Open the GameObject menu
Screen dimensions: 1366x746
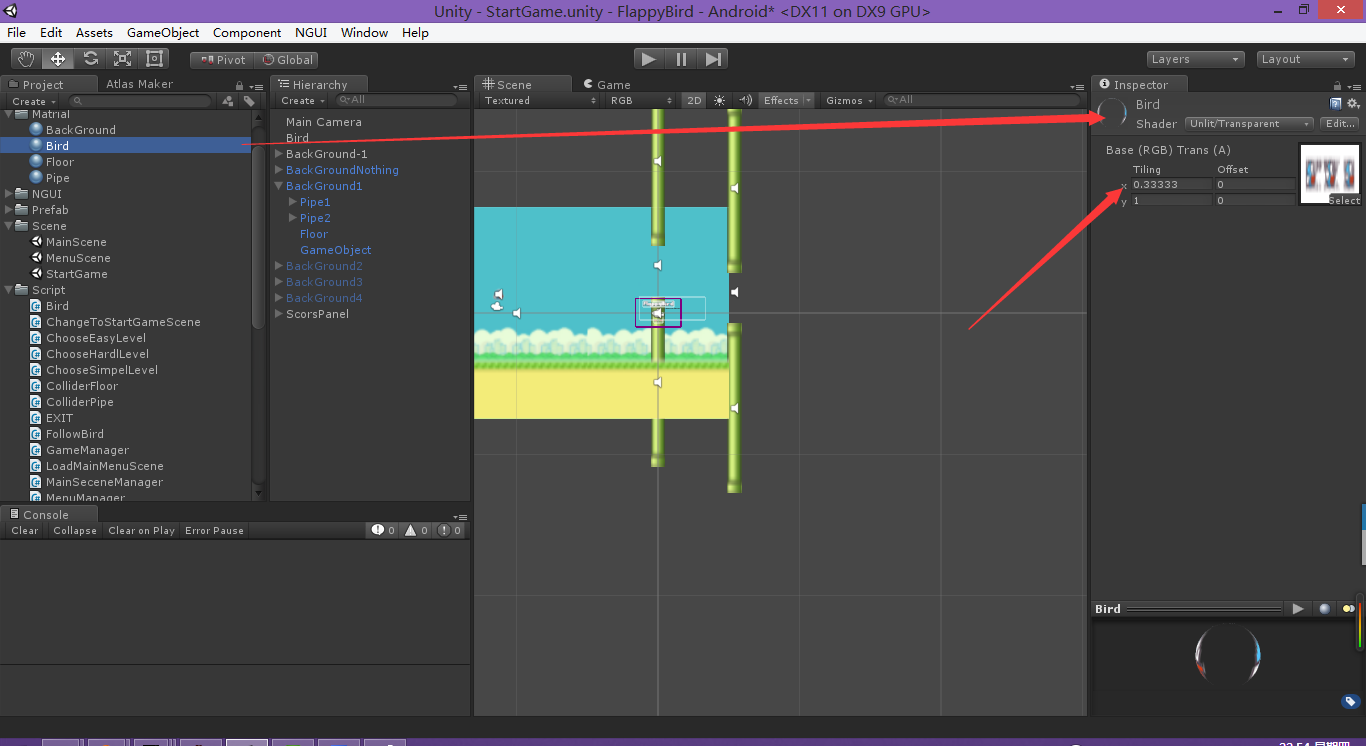pos(163,33)
